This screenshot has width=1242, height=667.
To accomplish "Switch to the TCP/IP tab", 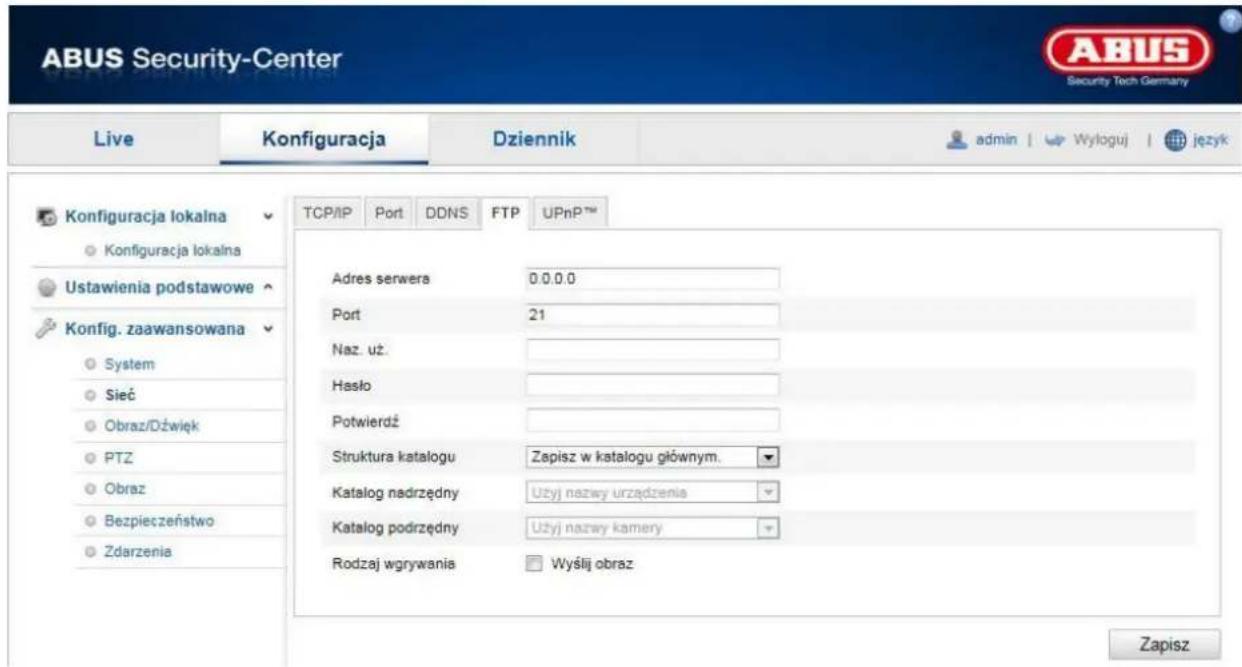I will coord(328,211).
